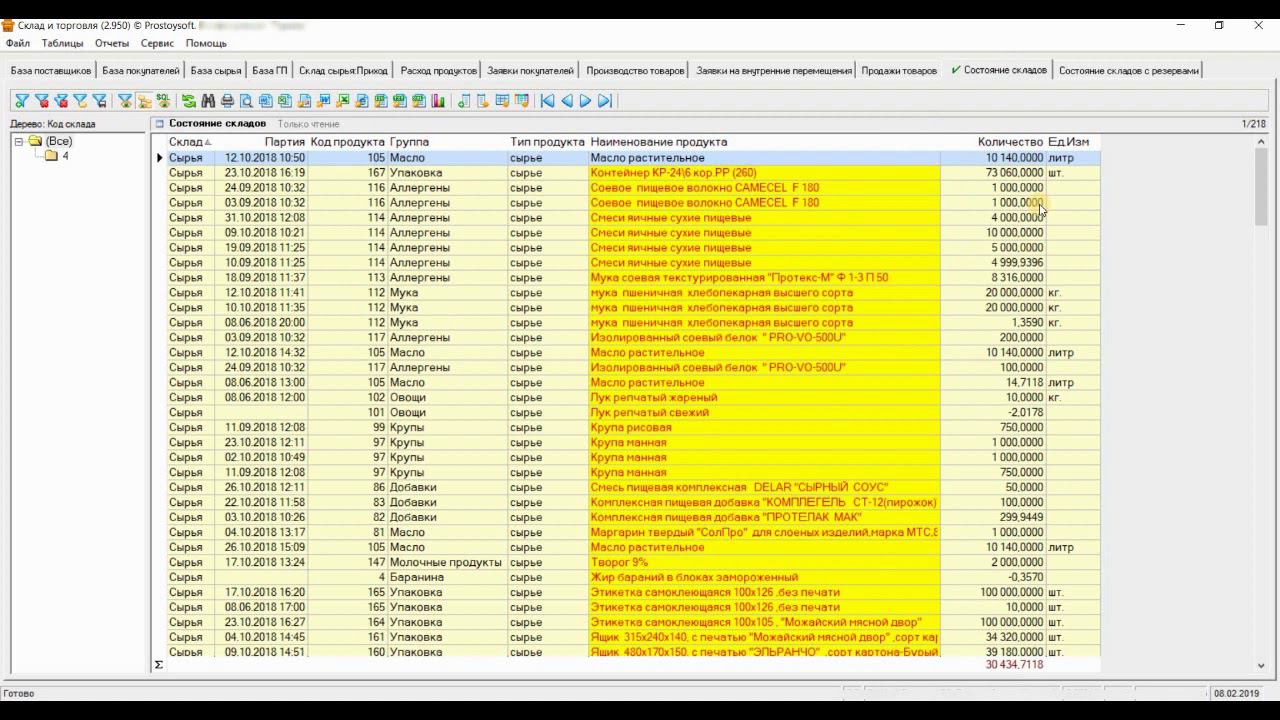
Task: Open the Сервис menu
Action: coord(157,43)
